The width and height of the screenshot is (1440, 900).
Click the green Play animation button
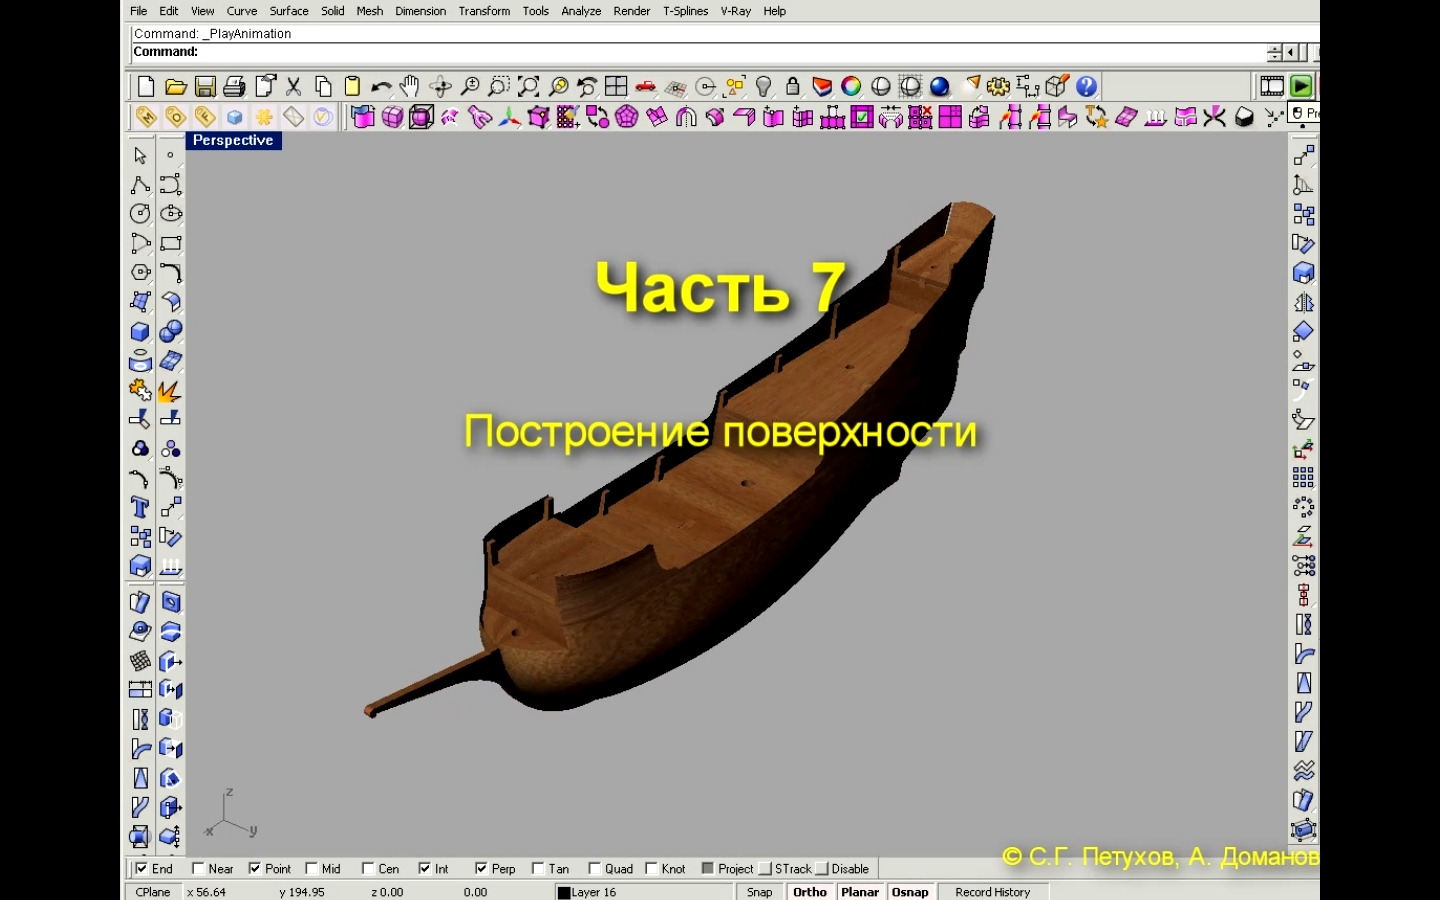[1301, 87]
